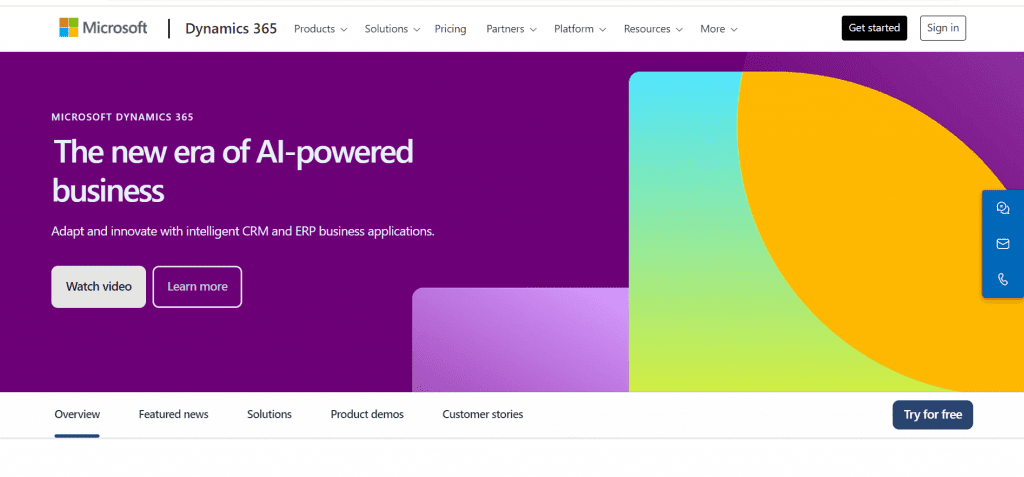Open the Pricing page link
The width and height of the screenshot is (1024, 477).
tap(451, 29)
